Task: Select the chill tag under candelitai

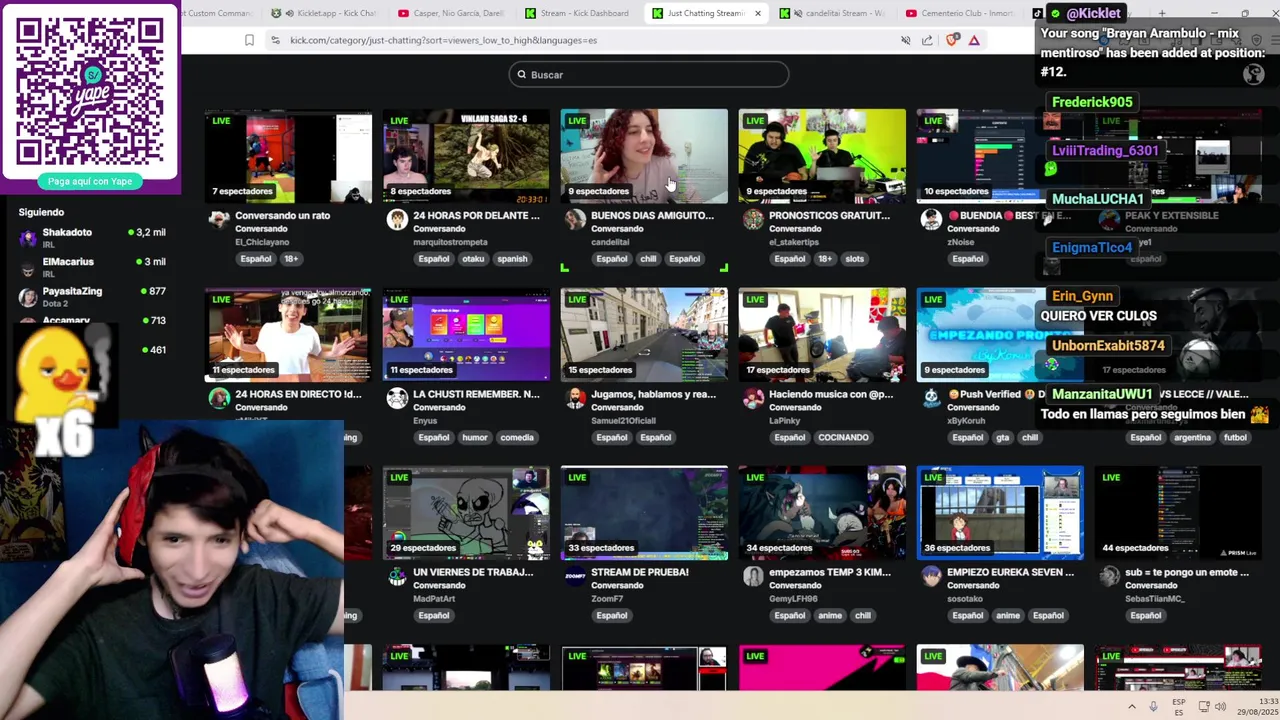Action: coord(648,259)
